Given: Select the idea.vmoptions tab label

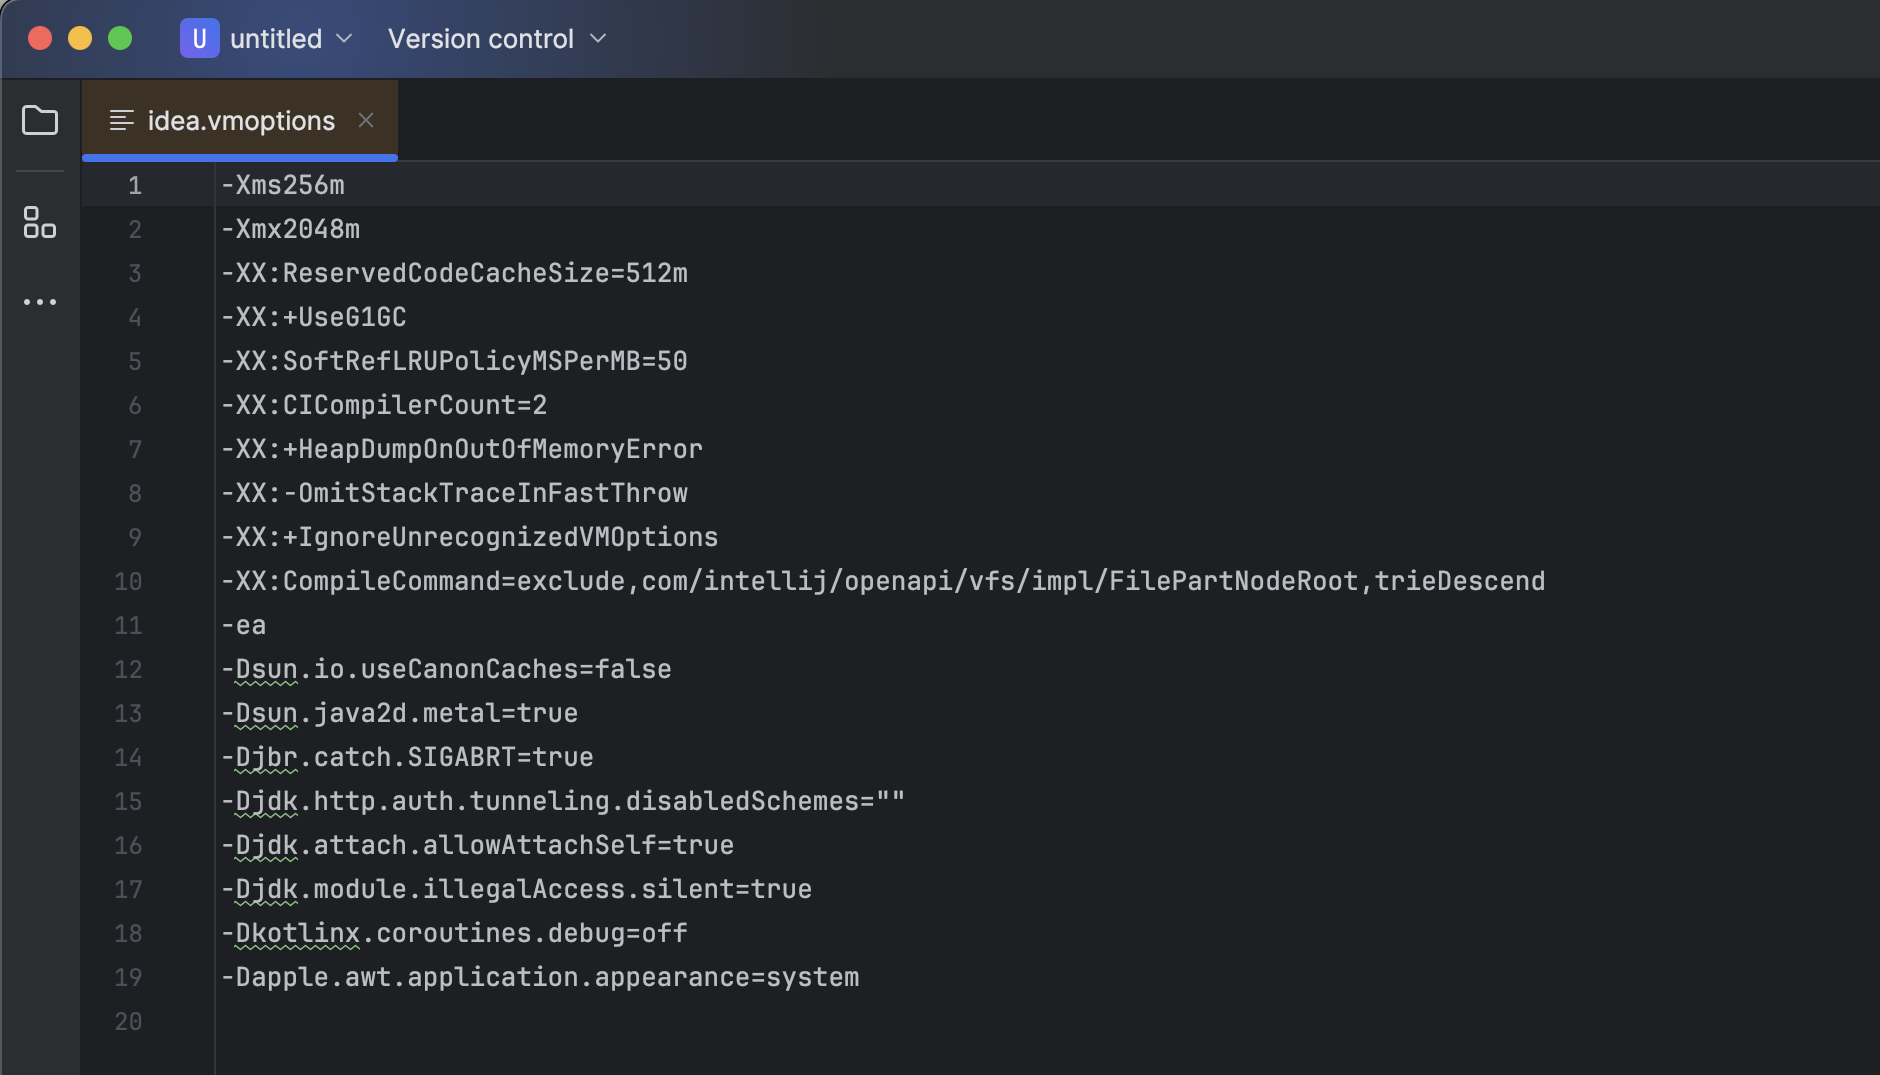Looking at the screenshot, I should pyautogui.click(x=241, y=121).
